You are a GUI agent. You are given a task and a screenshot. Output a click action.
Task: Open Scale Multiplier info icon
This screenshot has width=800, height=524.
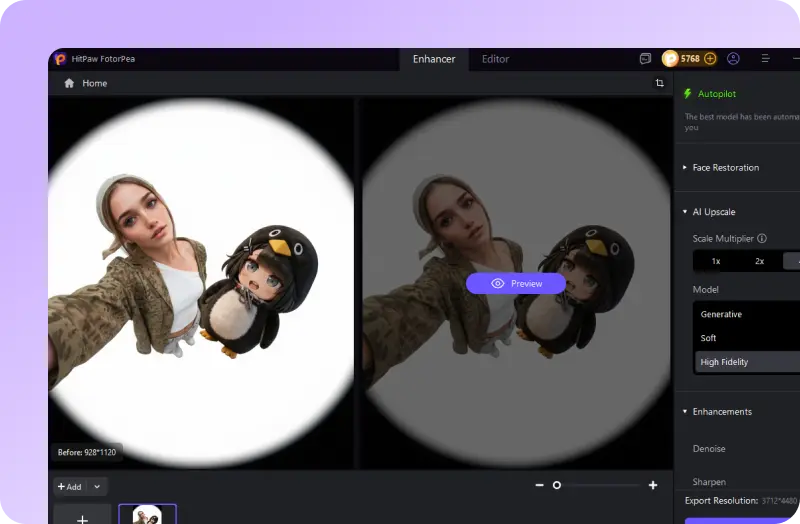coord(762,238)
